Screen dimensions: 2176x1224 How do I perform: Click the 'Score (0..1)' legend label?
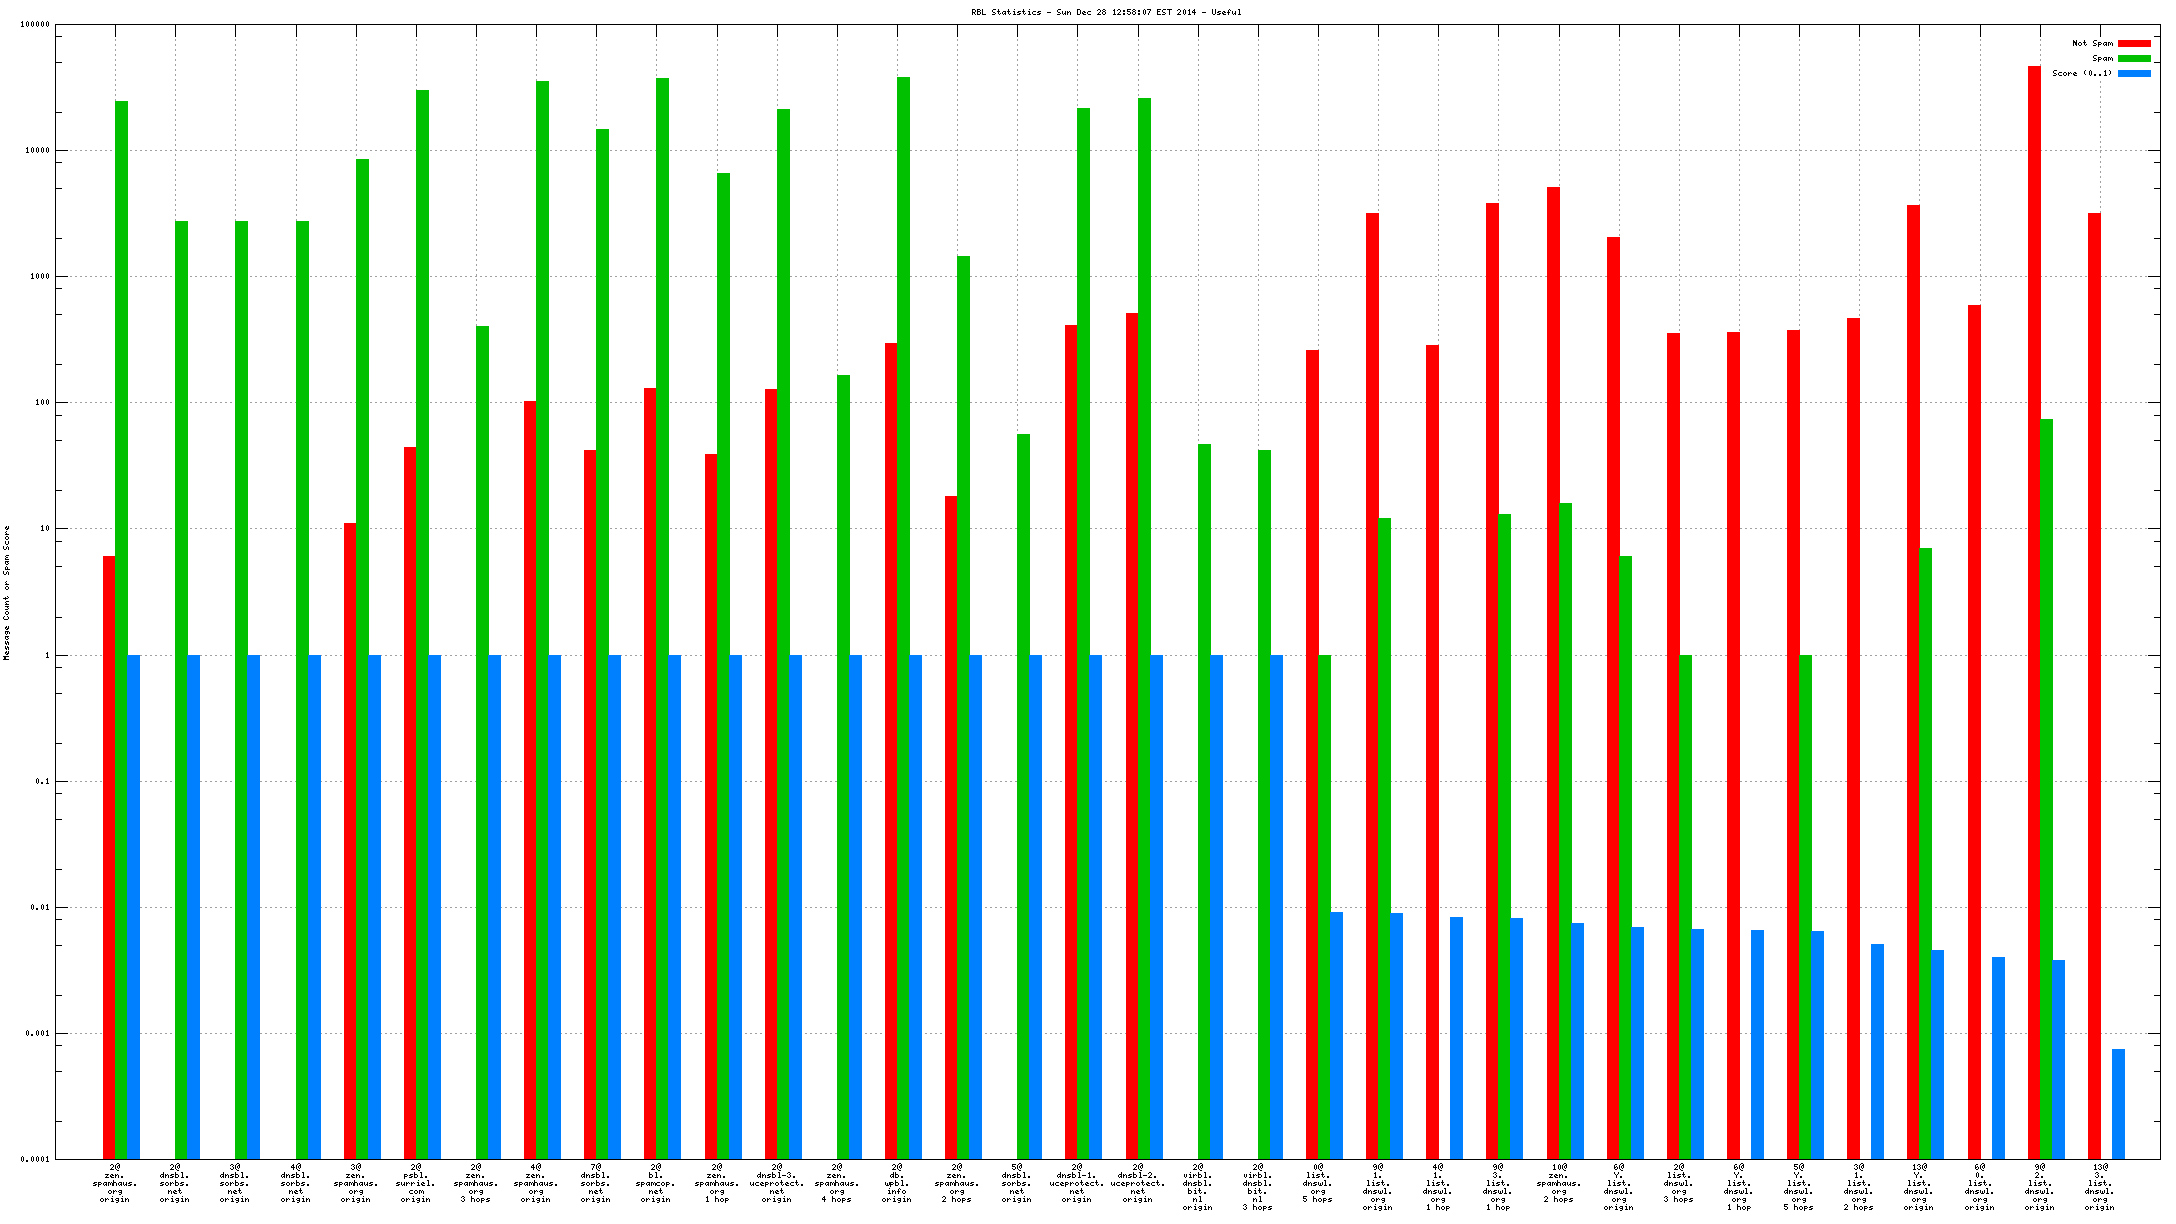coord(2082,73)
